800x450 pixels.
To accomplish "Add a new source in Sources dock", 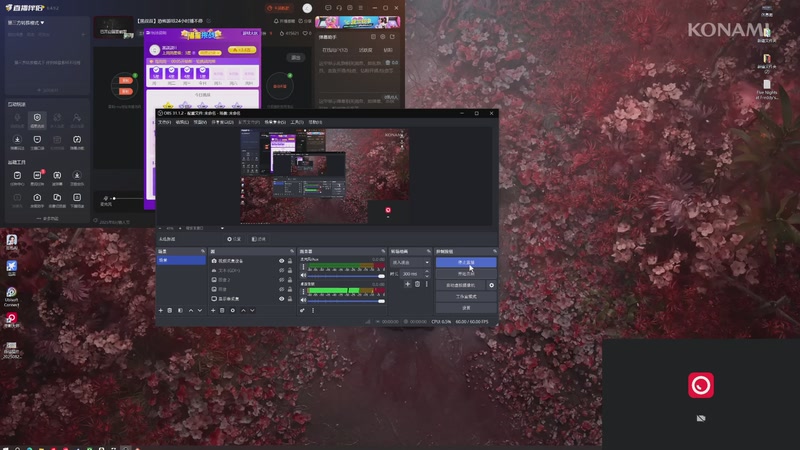I will (213, 310).
